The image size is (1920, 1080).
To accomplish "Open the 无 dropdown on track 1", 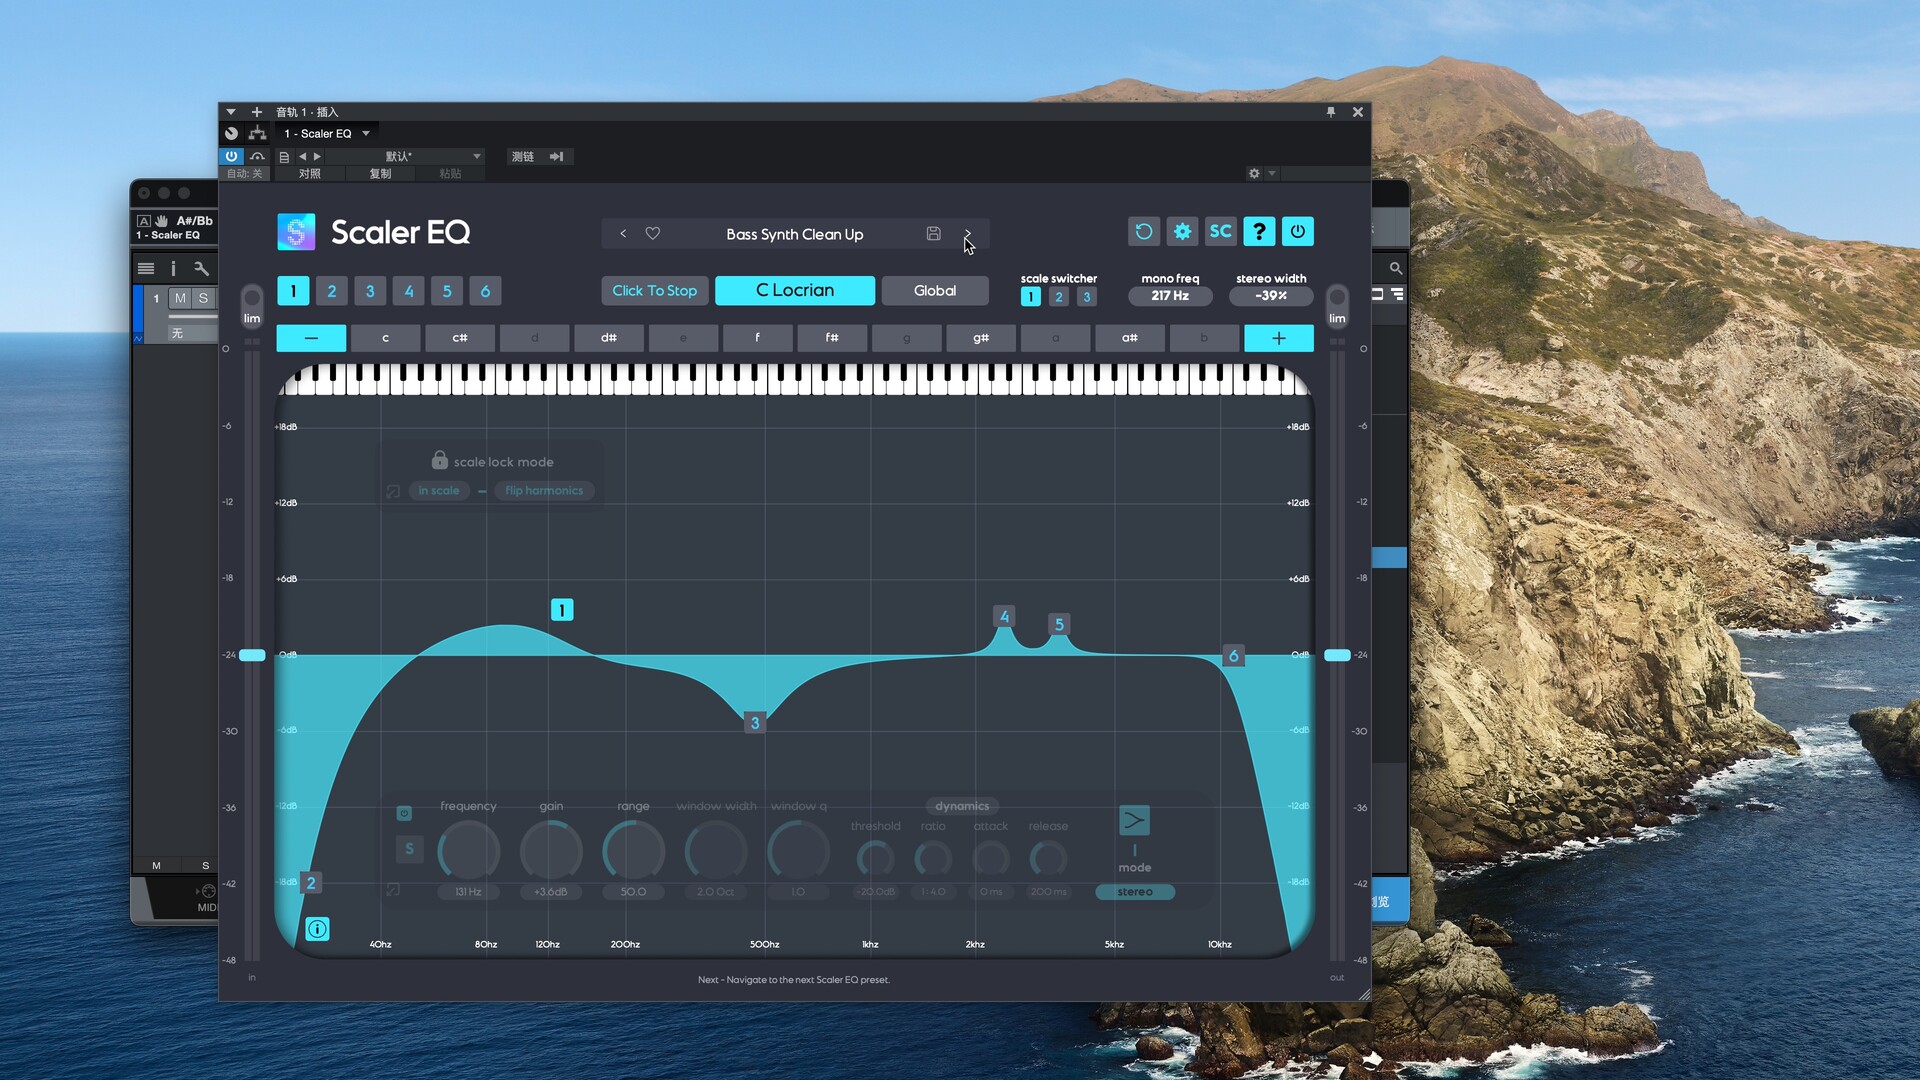I will 192,333.
